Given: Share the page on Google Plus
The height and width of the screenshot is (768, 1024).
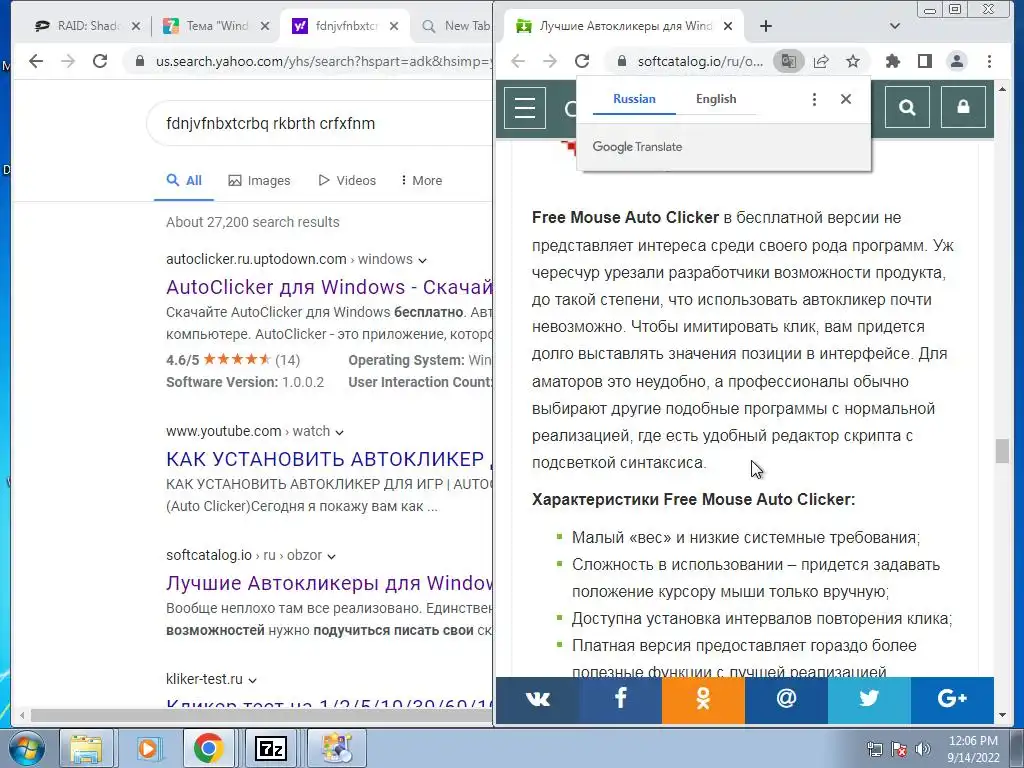Looking at the screenshot, I should [952, 699].
